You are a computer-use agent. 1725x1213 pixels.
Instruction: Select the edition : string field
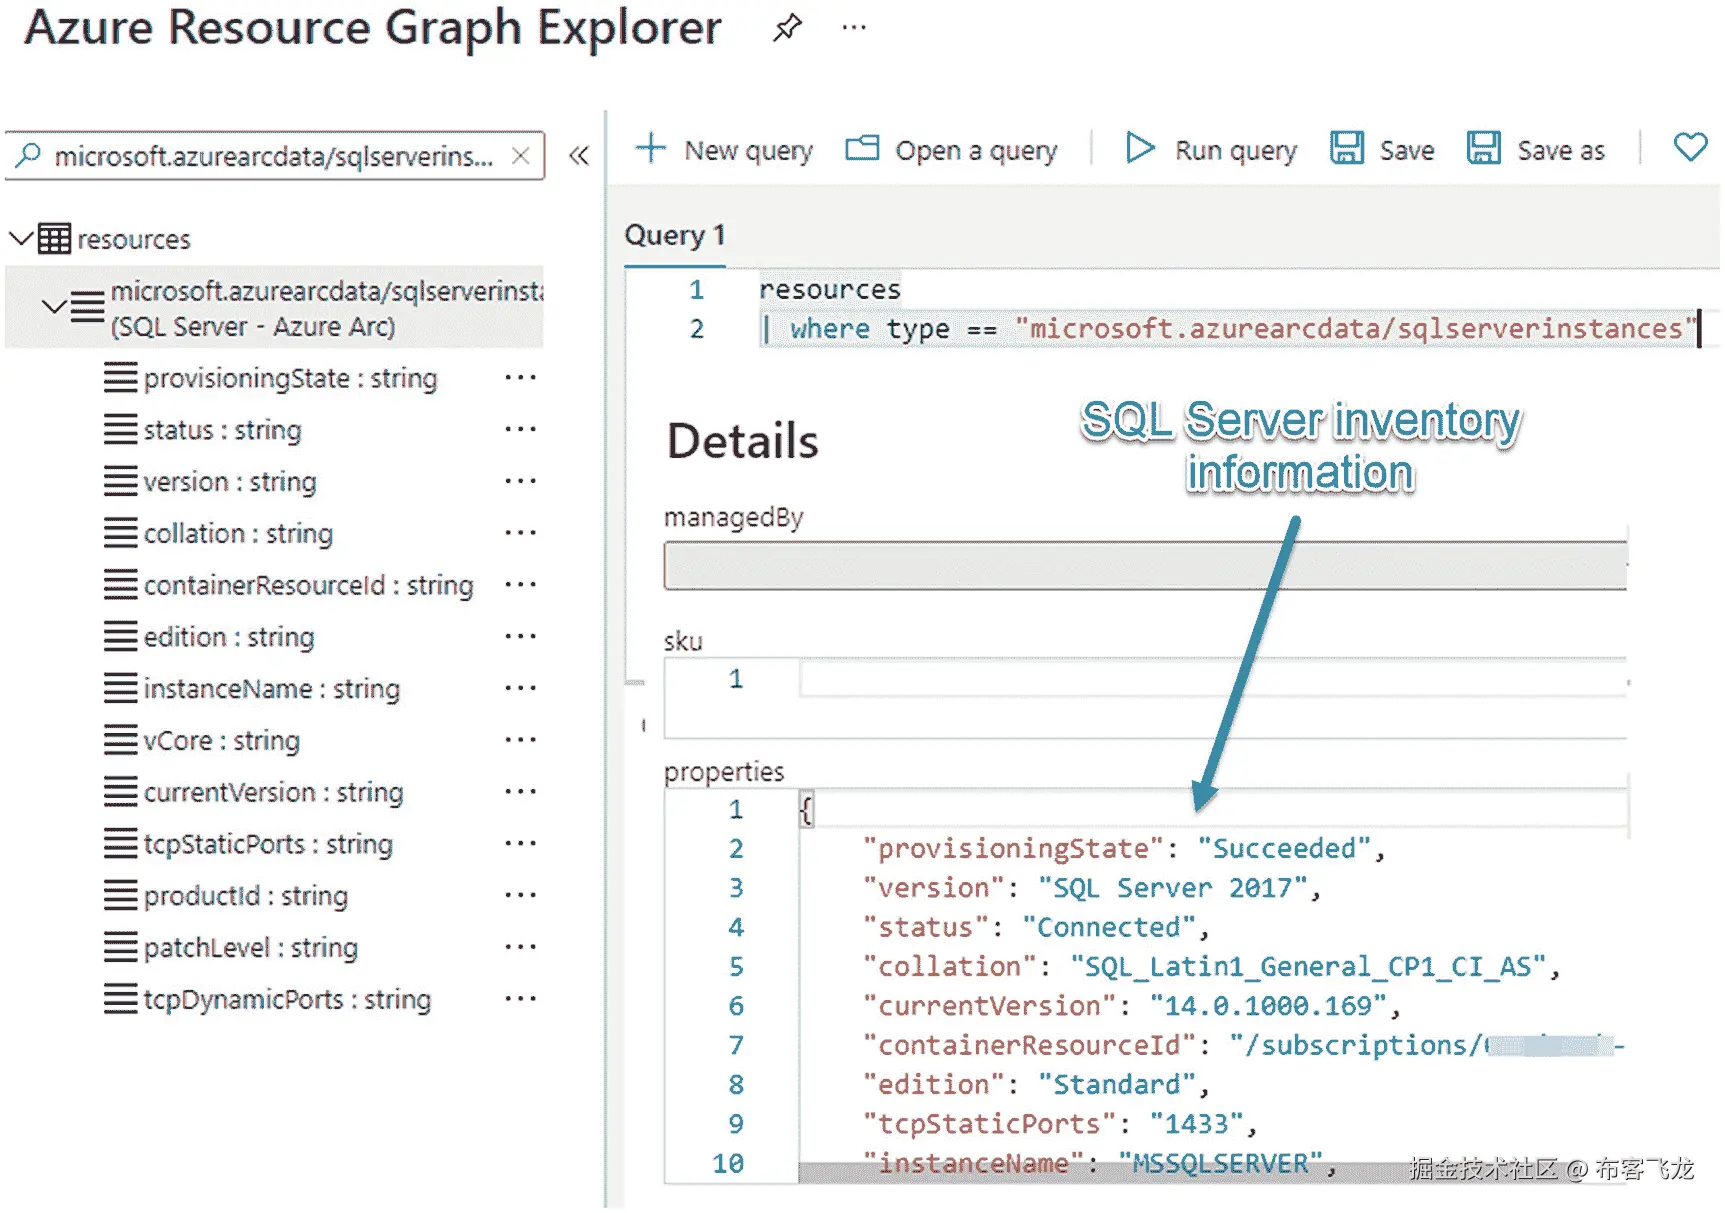(229, 637)
